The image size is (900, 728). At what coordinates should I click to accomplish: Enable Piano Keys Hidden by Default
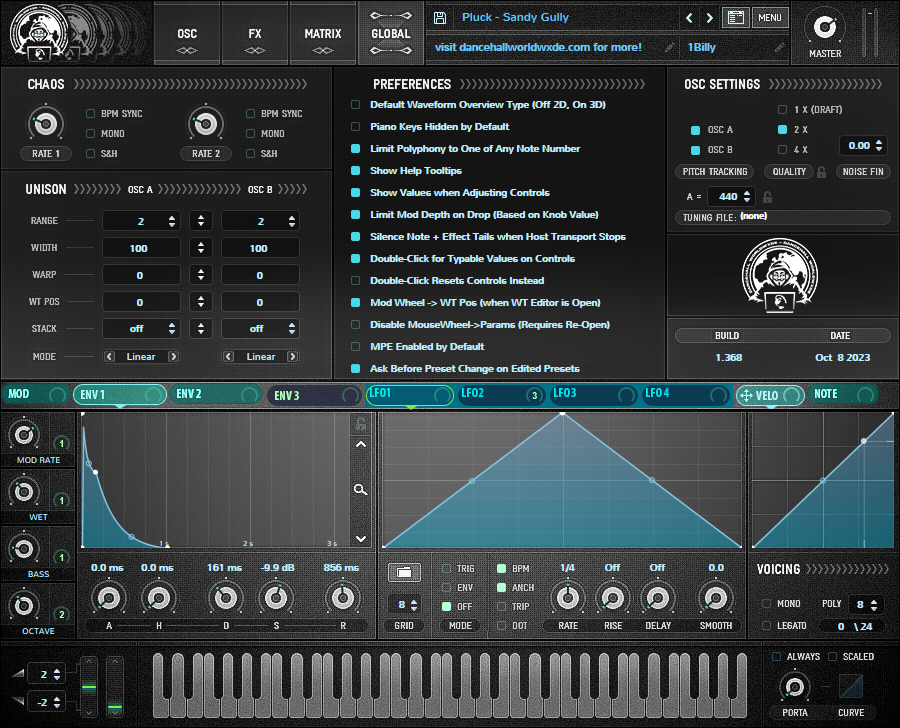pyautogui.click(x=355, y=127)
